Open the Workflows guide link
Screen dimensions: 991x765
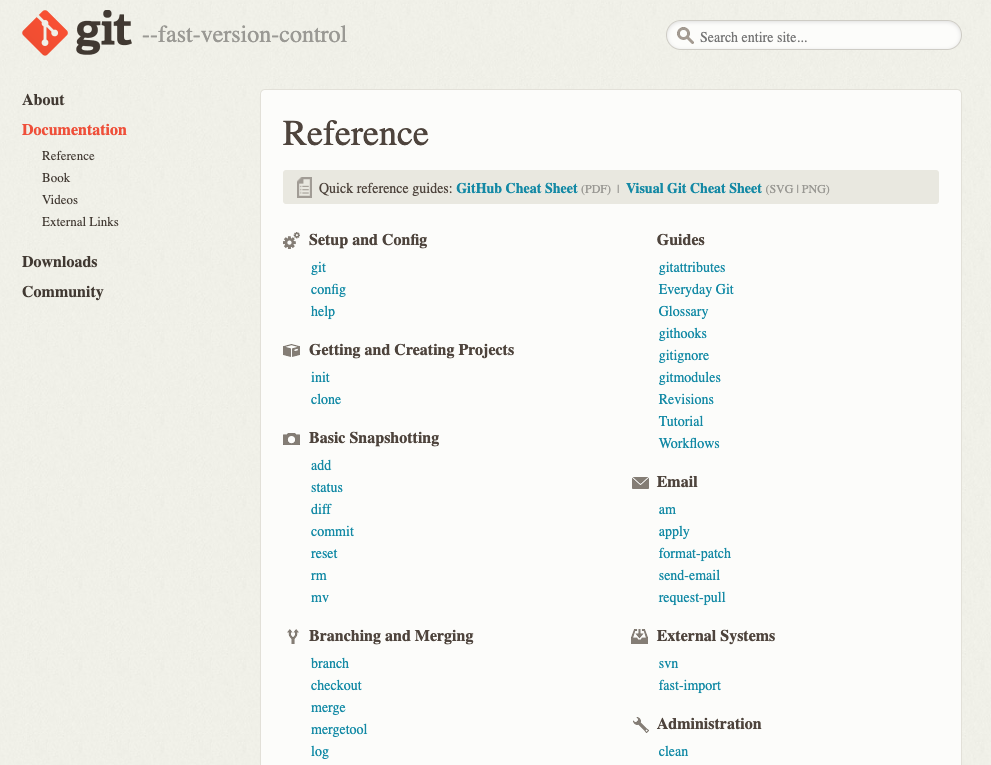click(689, 444)
